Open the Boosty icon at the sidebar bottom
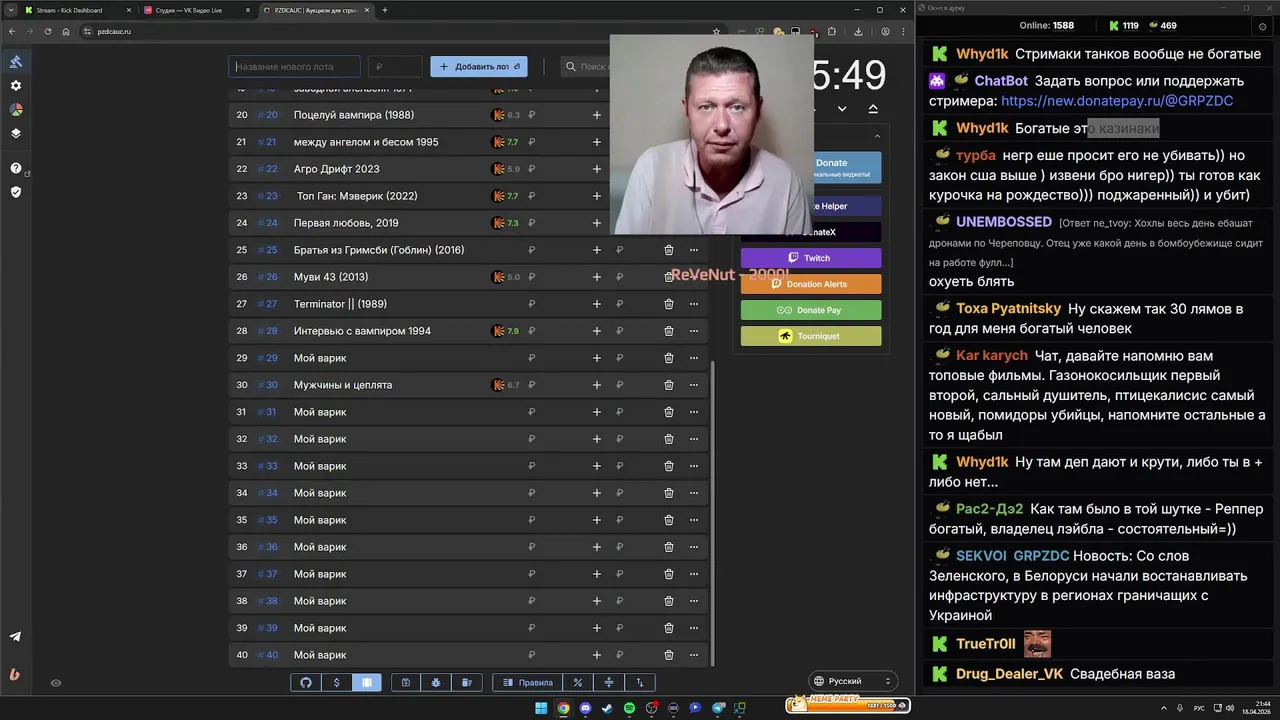The width and height of the screenshot is (1280, 720). [15, 674]
